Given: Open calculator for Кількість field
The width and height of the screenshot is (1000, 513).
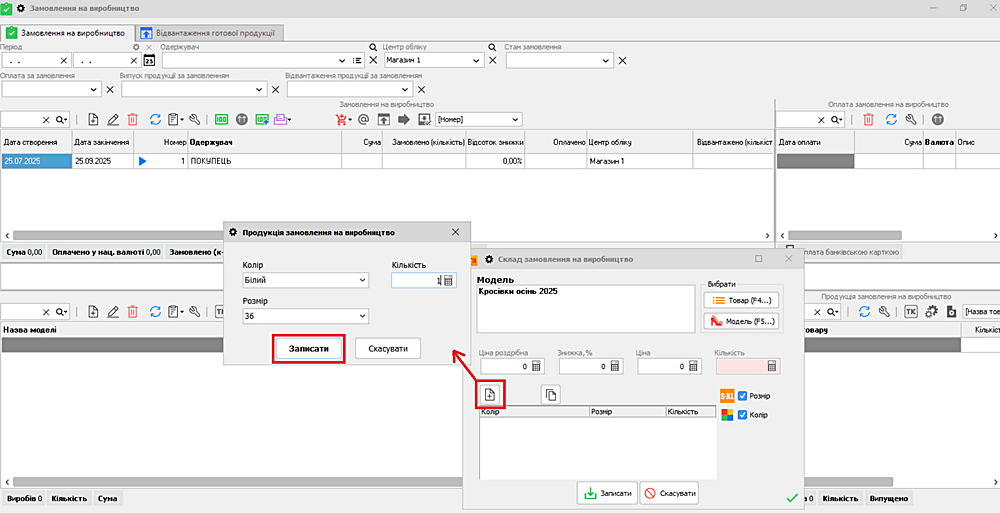Looking at the screenshot, I should [448, 281].
